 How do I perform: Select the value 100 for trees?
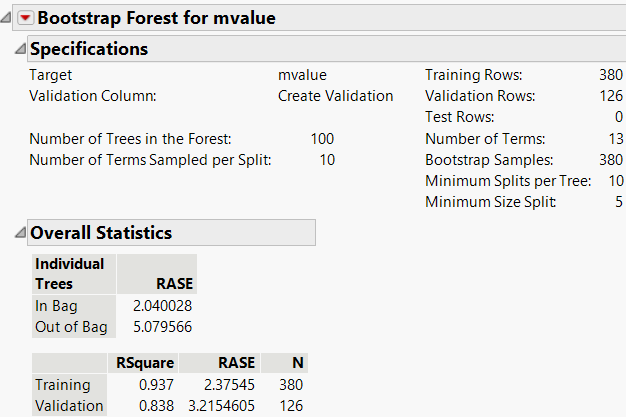pos(322,139)
